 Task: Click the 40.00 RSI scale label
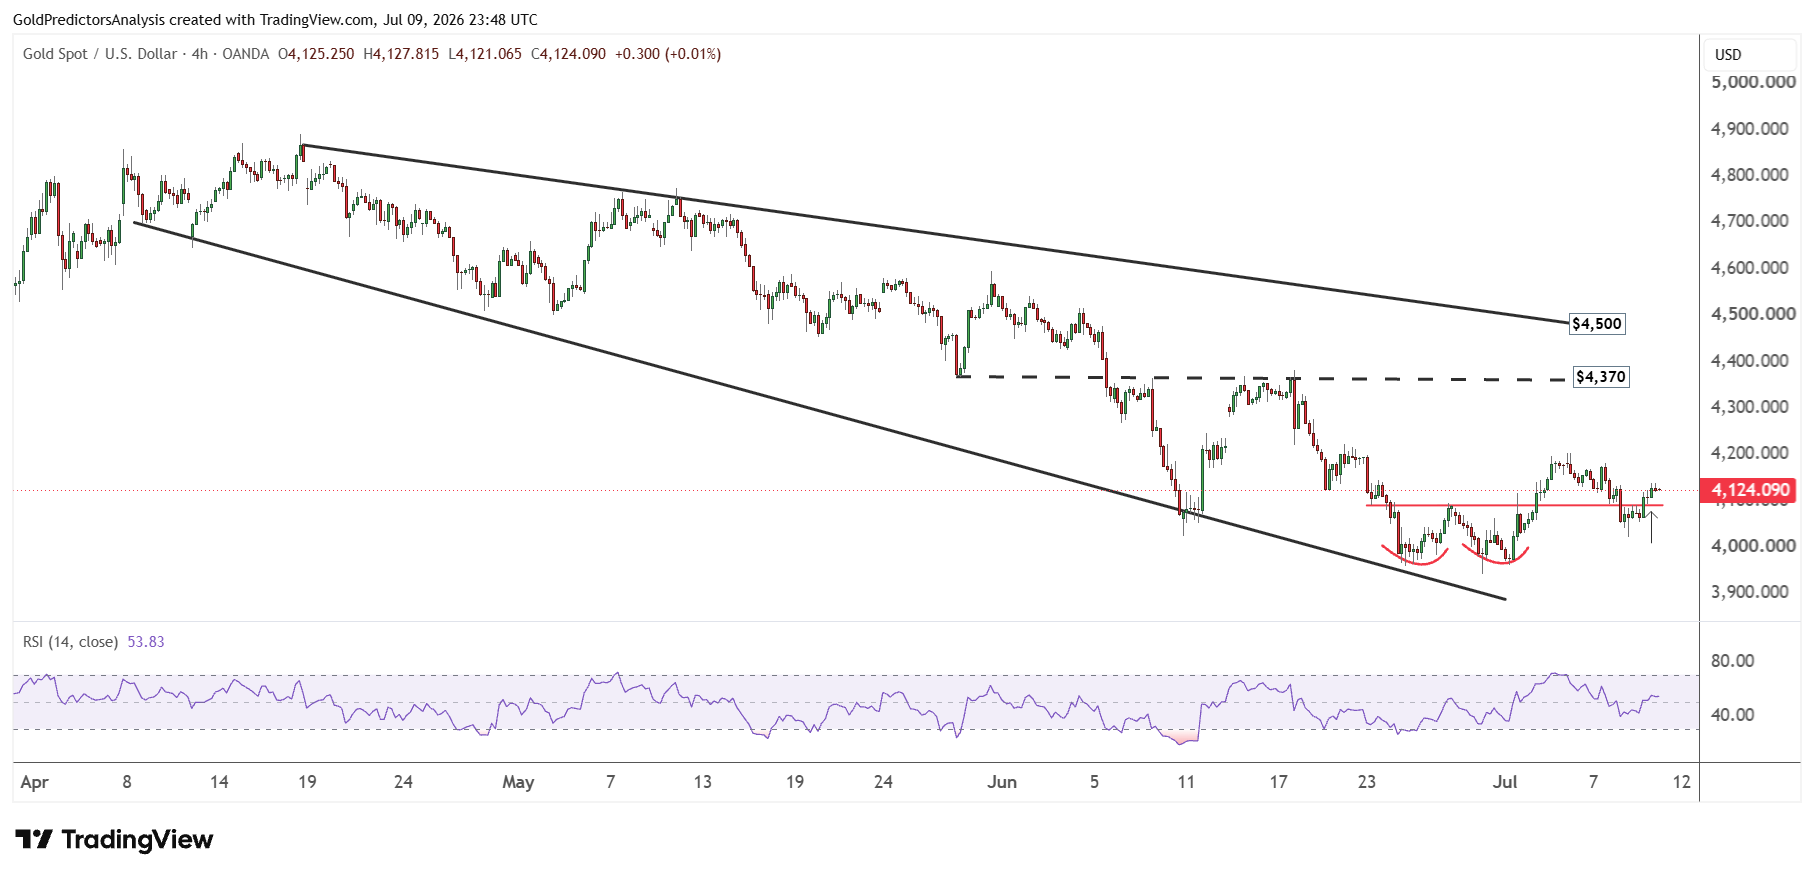pyautogui.click(x=1733, y=715)
